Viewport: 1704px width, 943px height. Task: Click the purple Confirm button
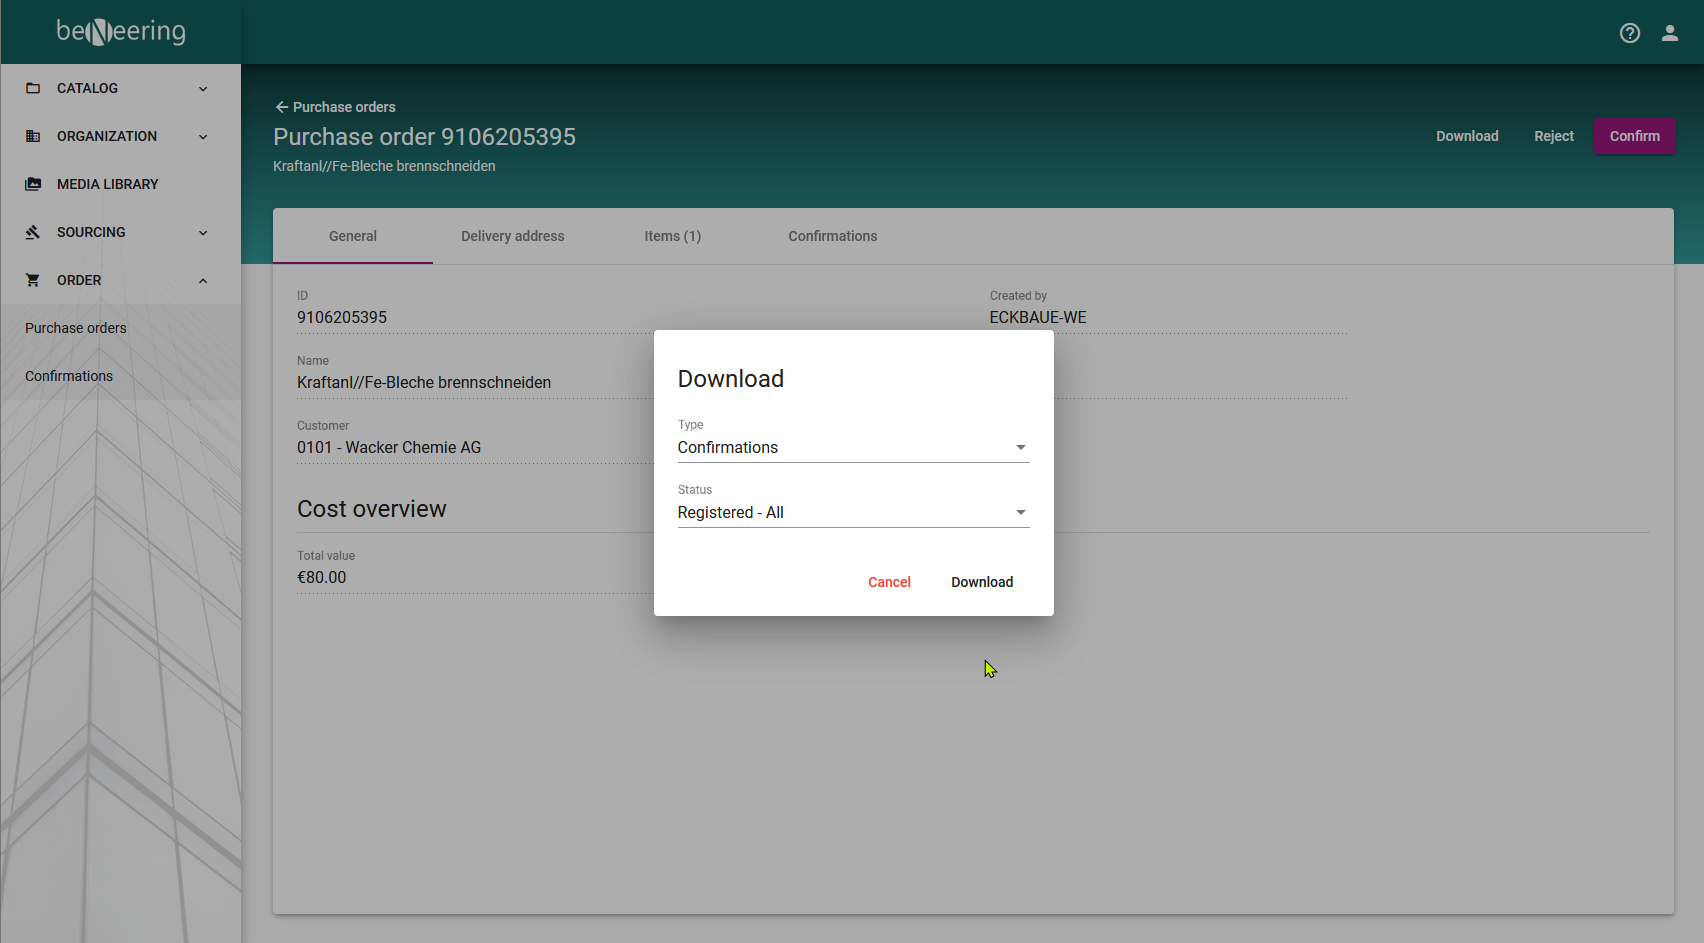click(1634, 136)
